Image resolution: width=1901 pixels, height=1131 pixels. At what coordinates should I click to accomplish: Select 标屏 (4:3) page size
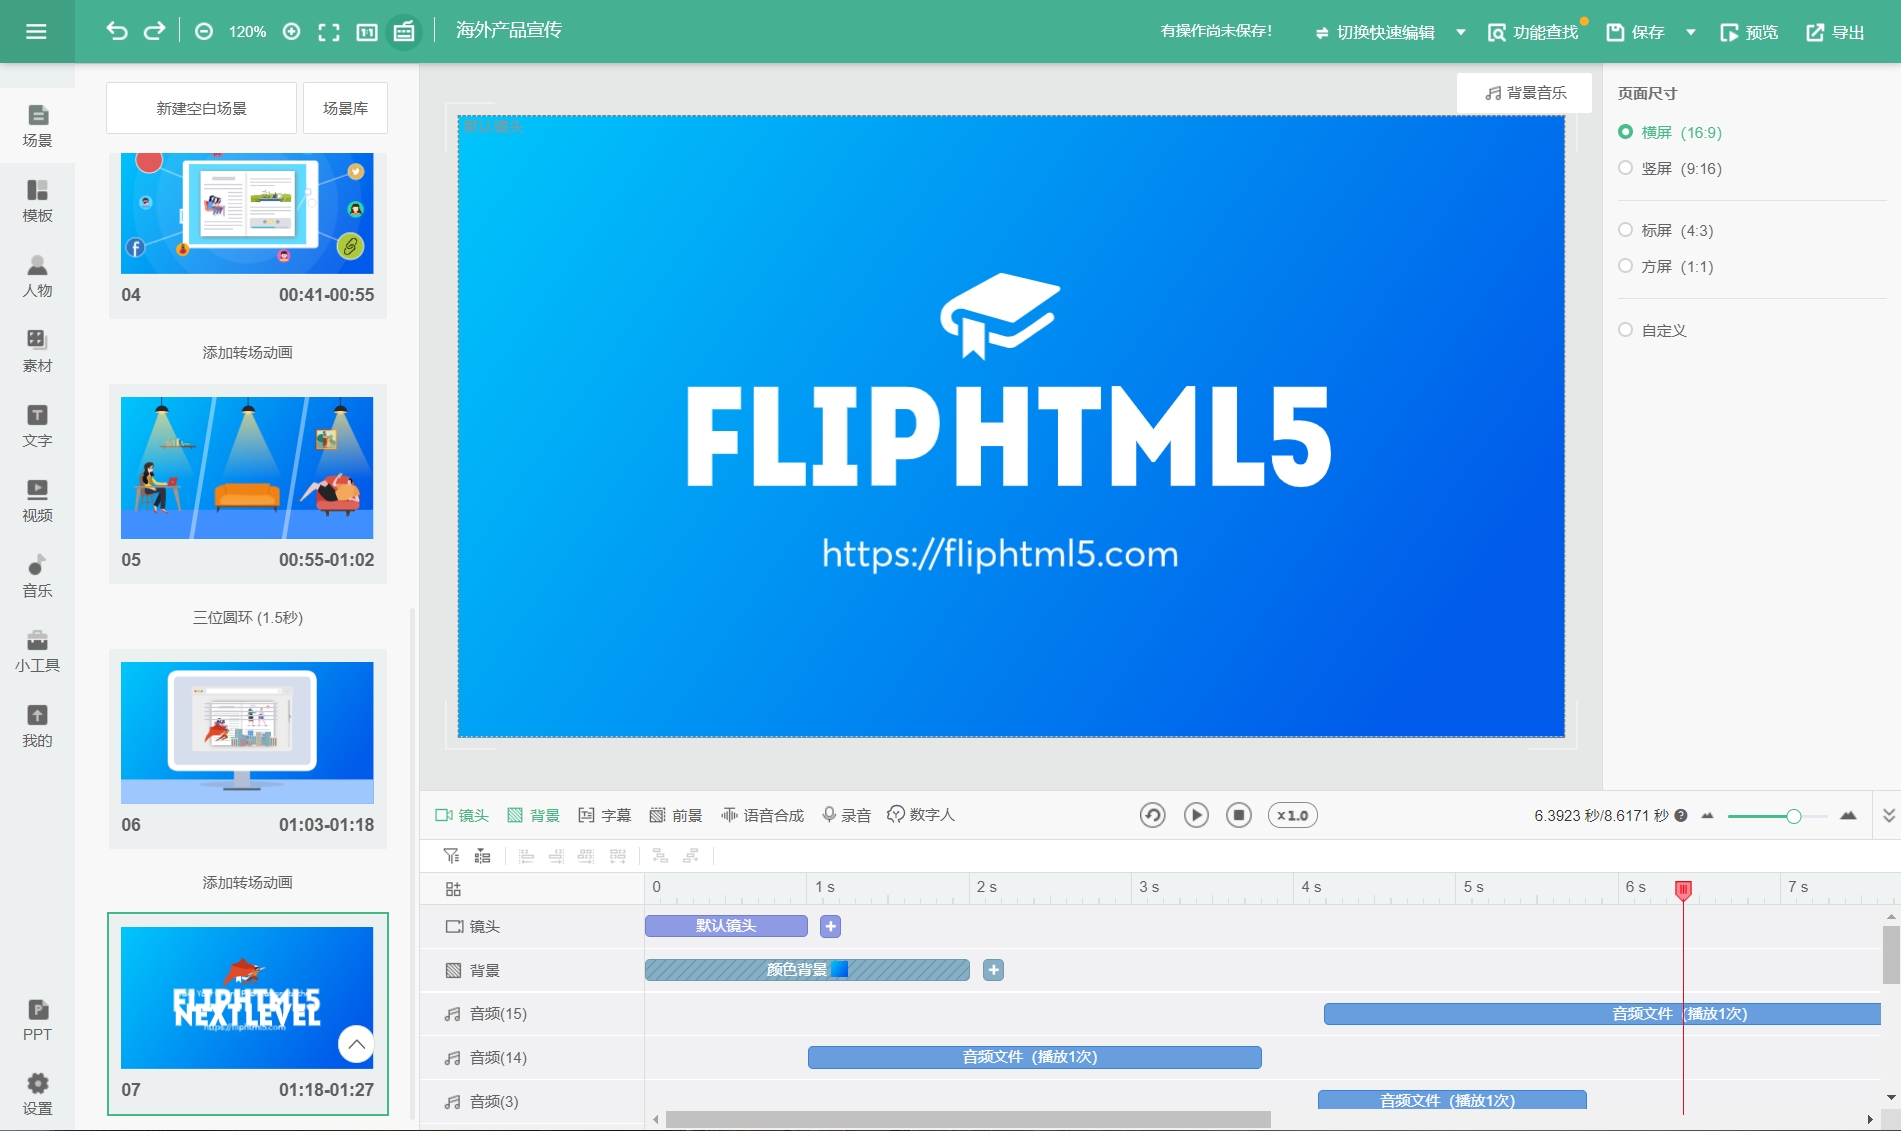(1667, 230)
